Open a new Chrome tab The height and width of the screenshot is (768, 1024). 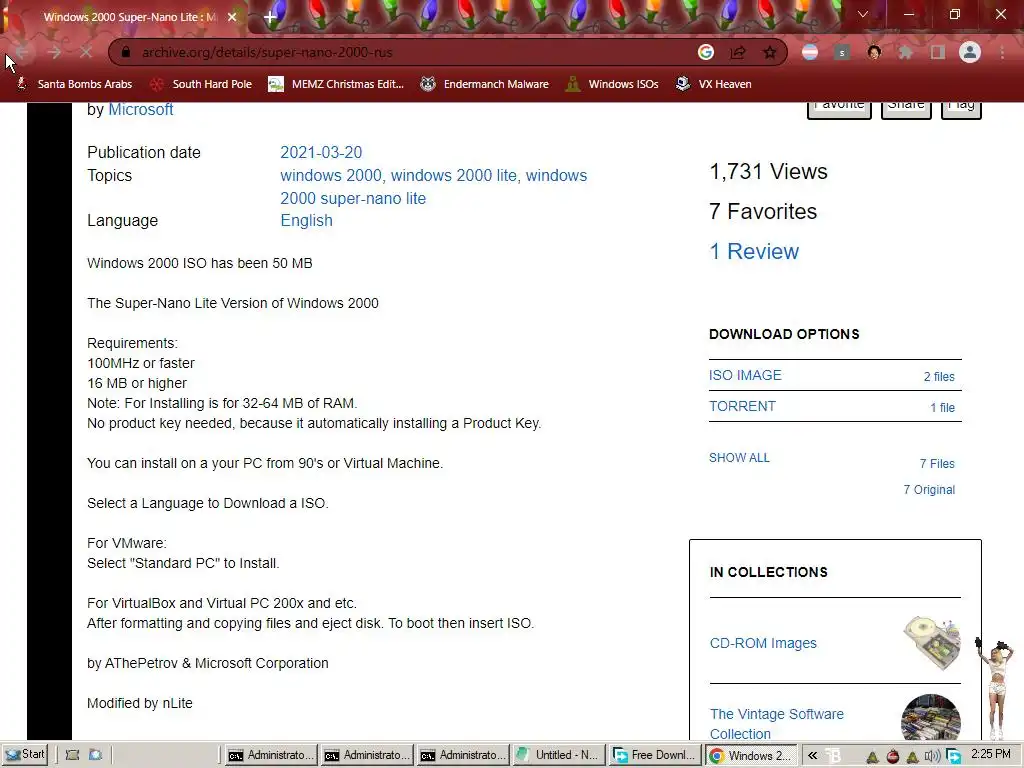pyautogui.click(x=270, y=17)
